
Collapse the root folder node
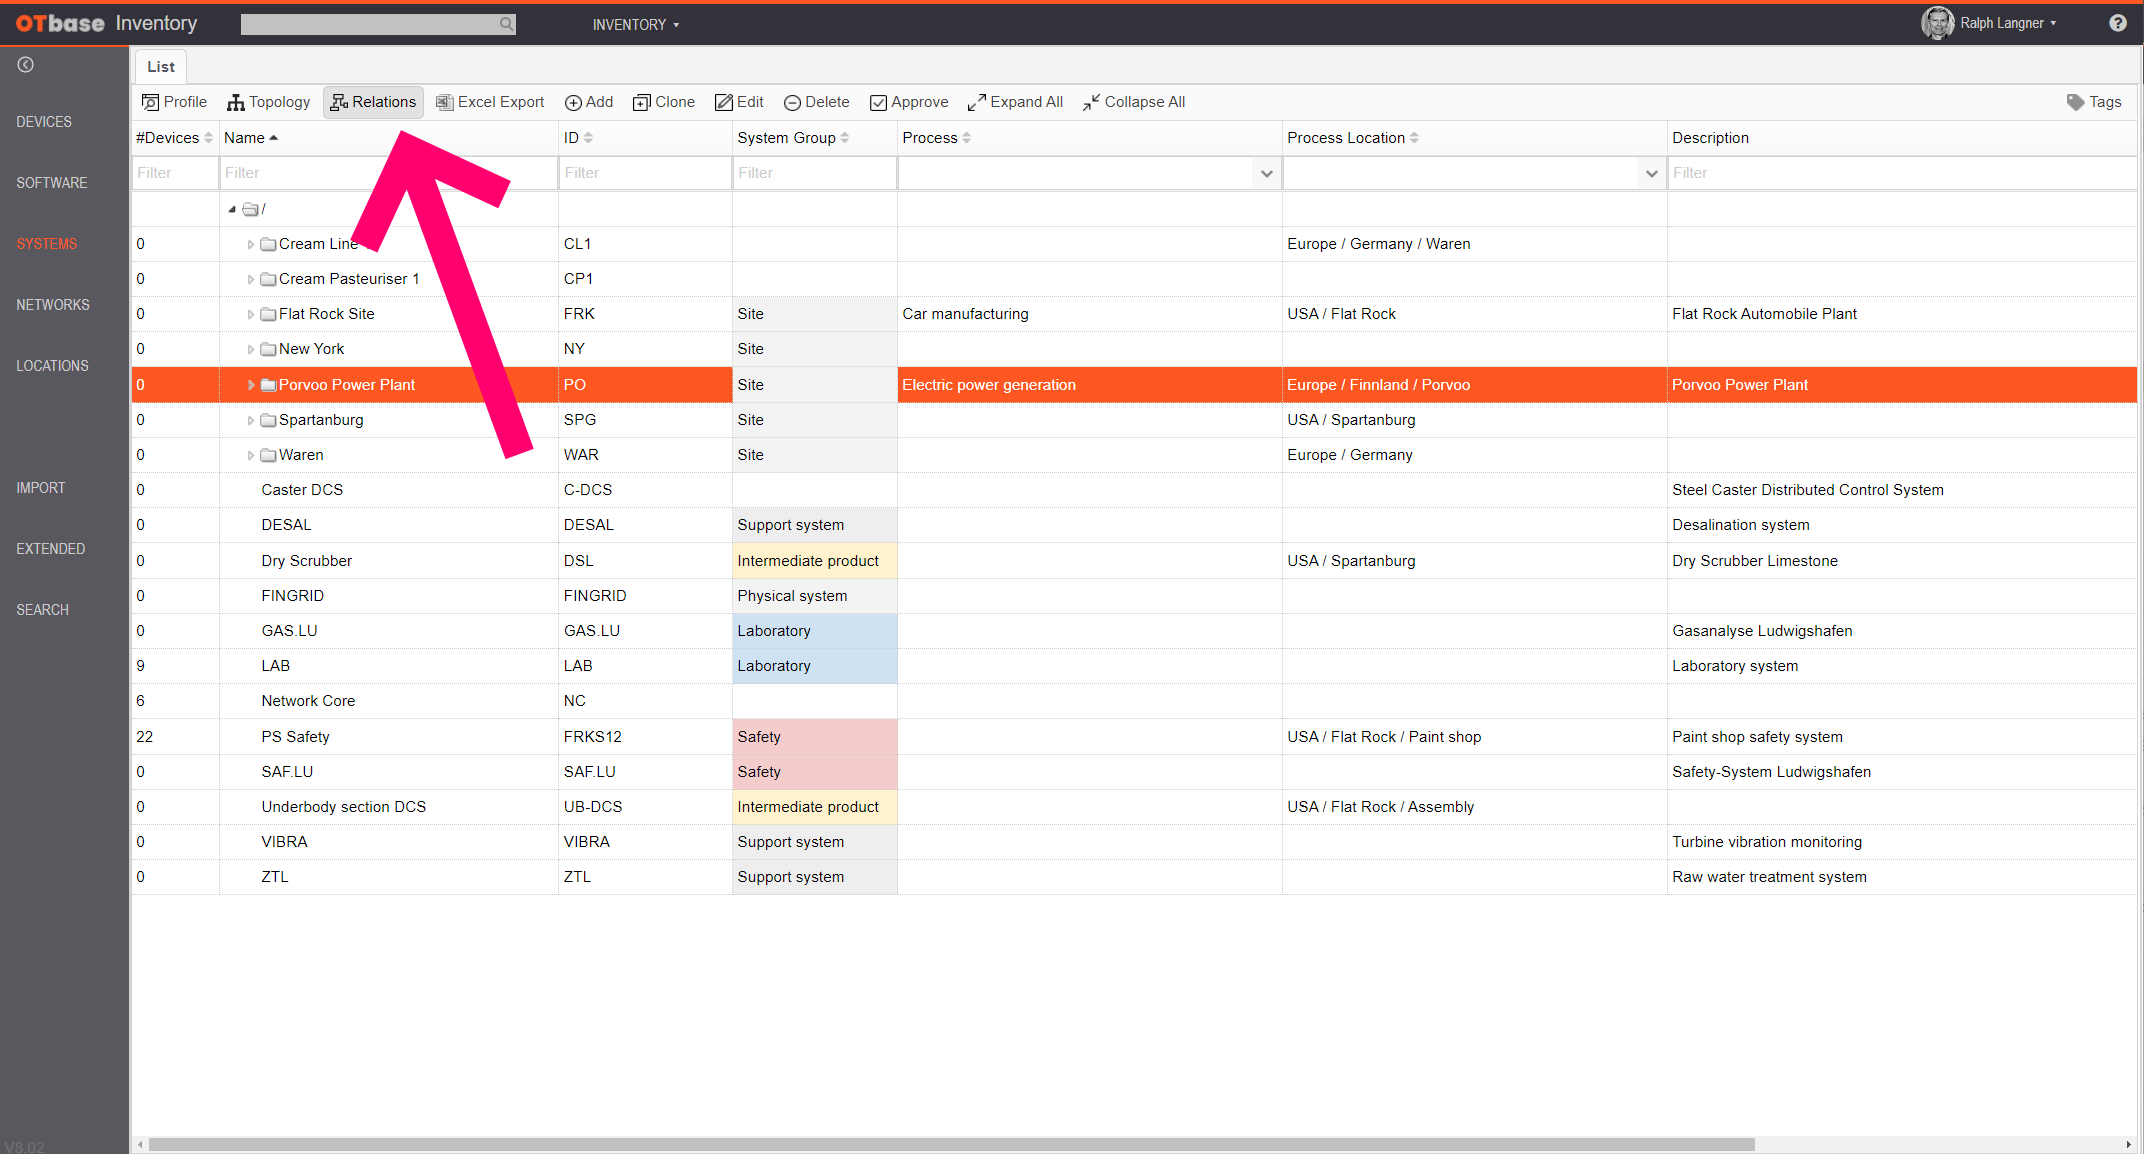tap(232, 209)
